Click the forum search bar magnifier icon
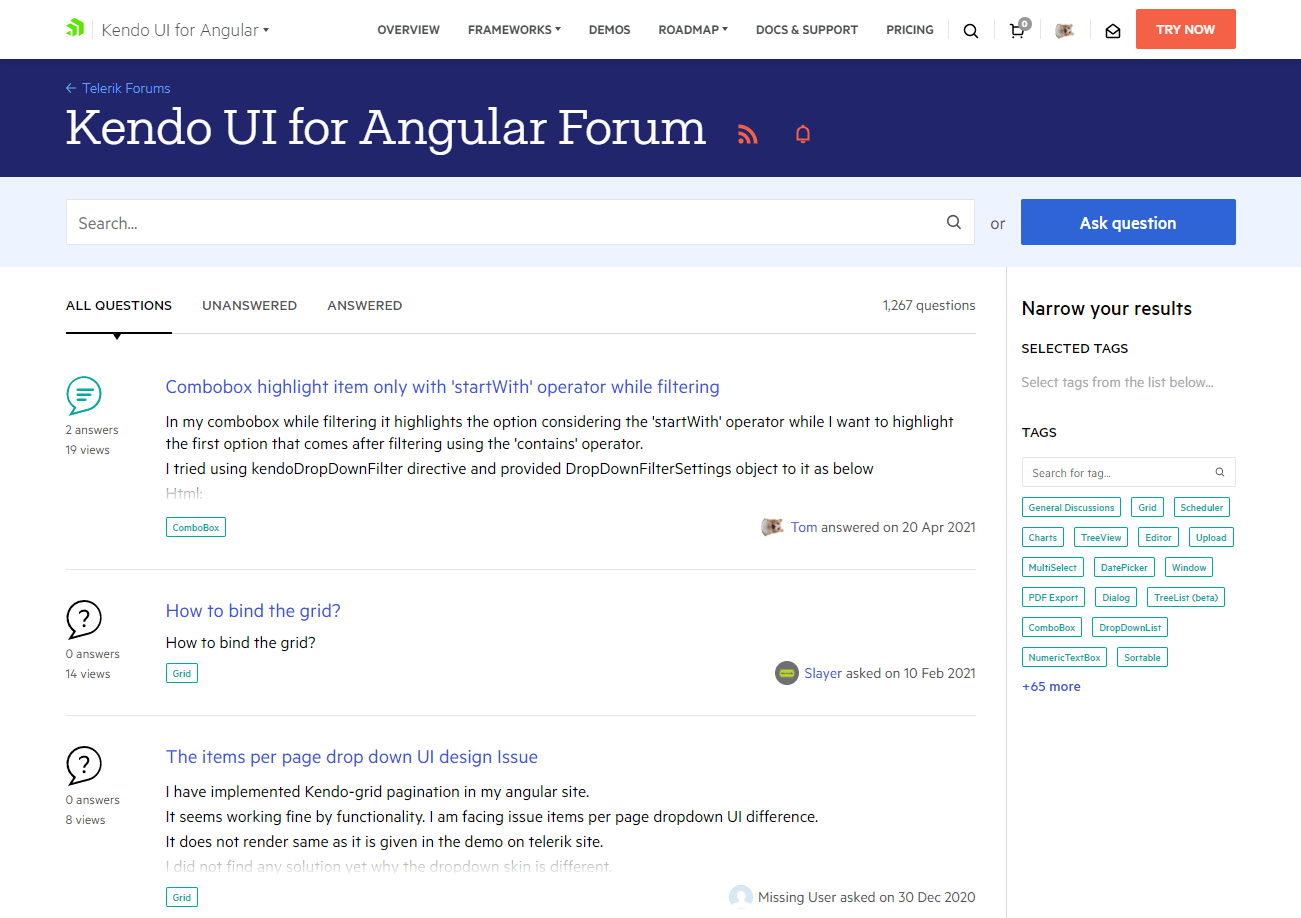1301x918 pixels. point(954,222)
